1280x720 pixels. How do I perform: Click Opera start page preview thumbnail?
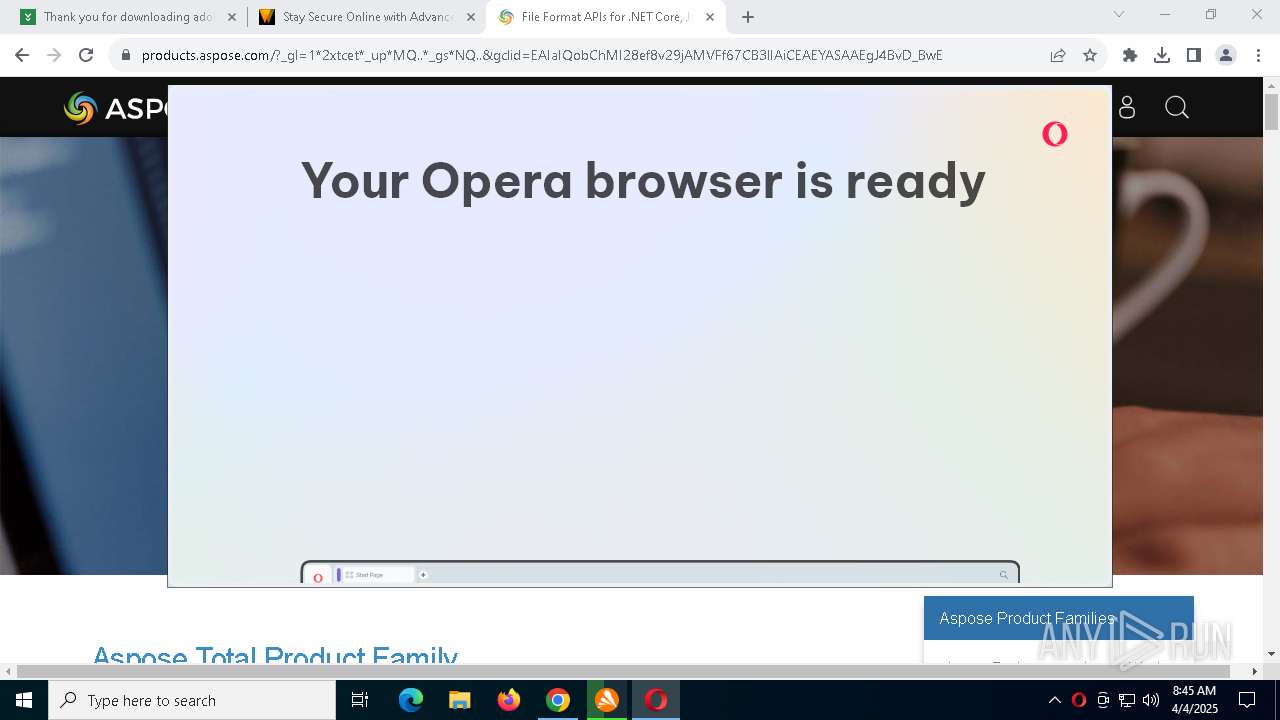660,573
